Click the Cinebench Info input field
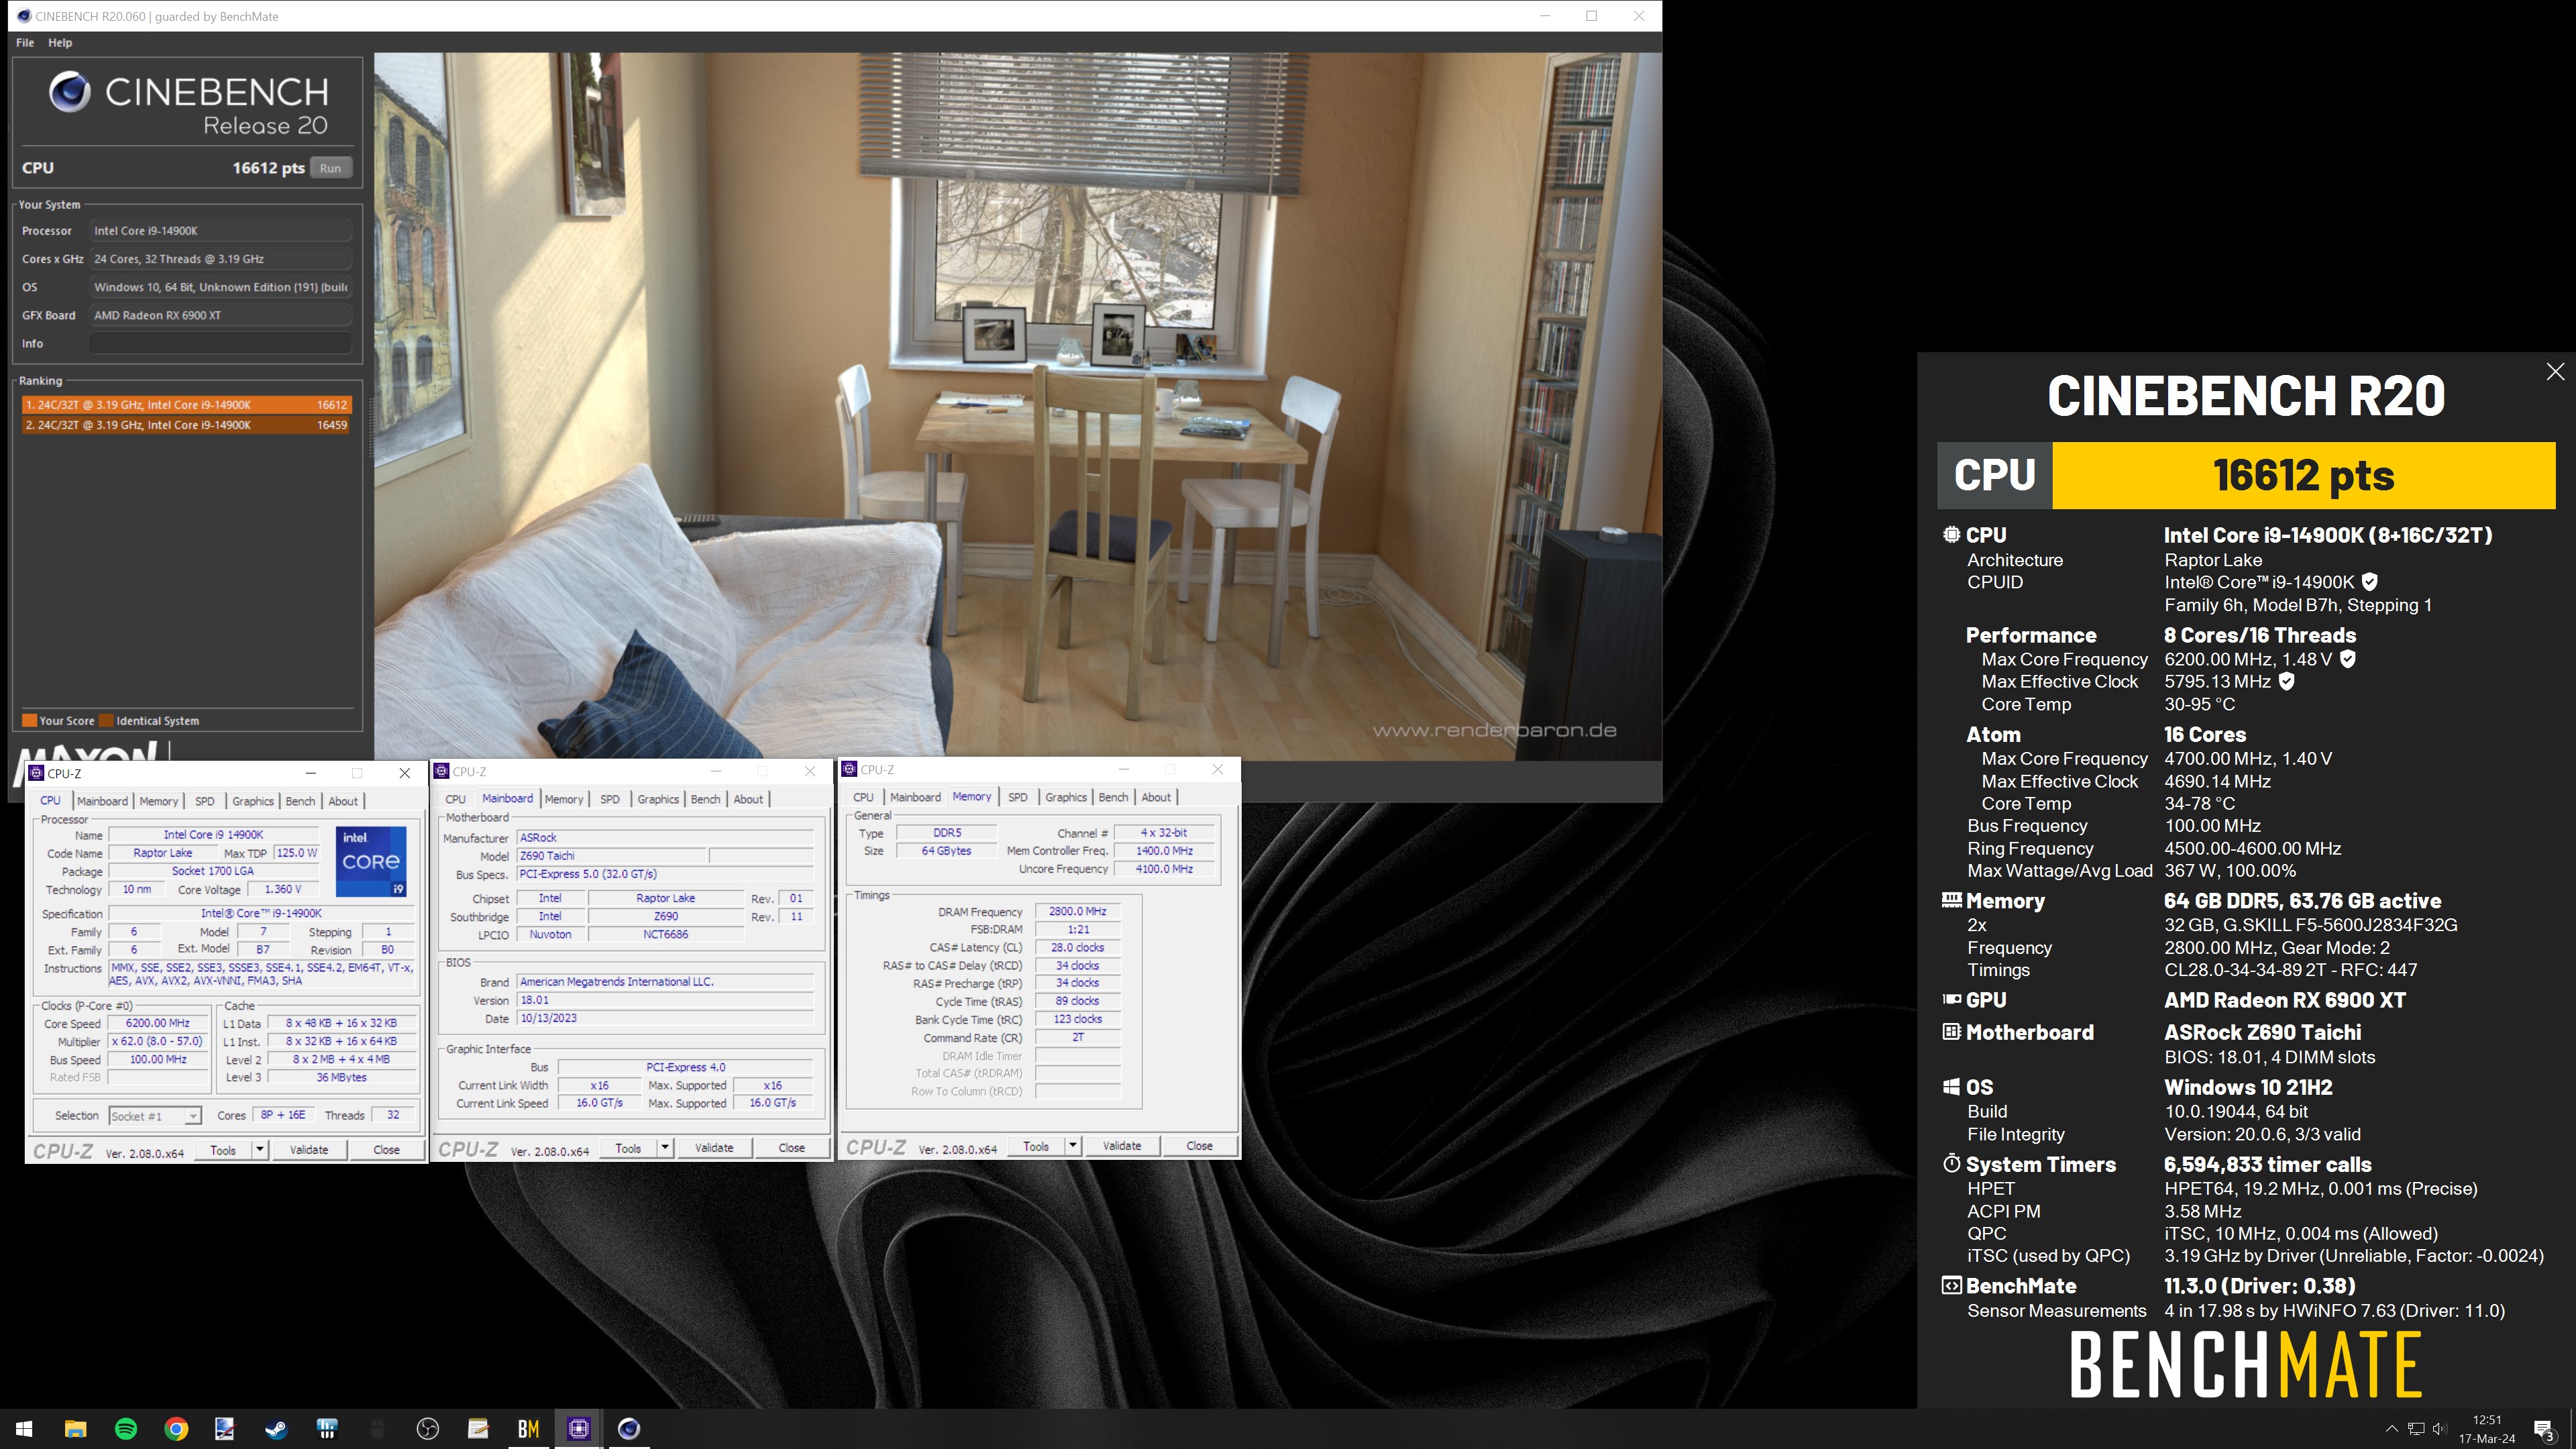2576x1449 pixels. [221, 343]
